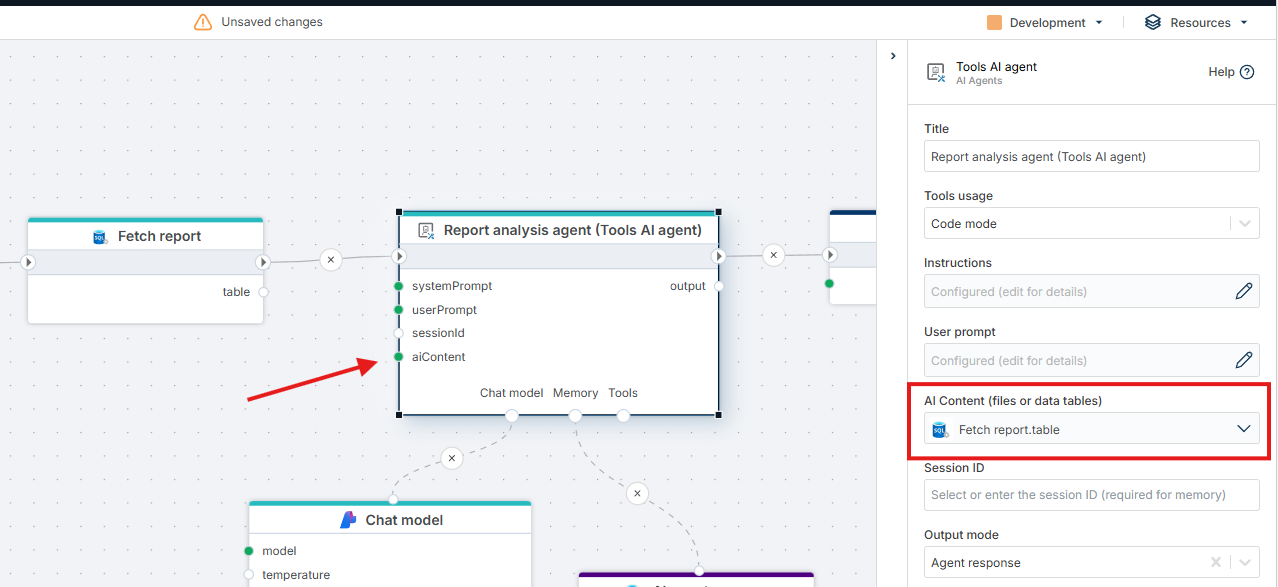Open the Output mode dropdown arrow
This screenshot has height=587, width=1278.
(x=1245, y=563)
